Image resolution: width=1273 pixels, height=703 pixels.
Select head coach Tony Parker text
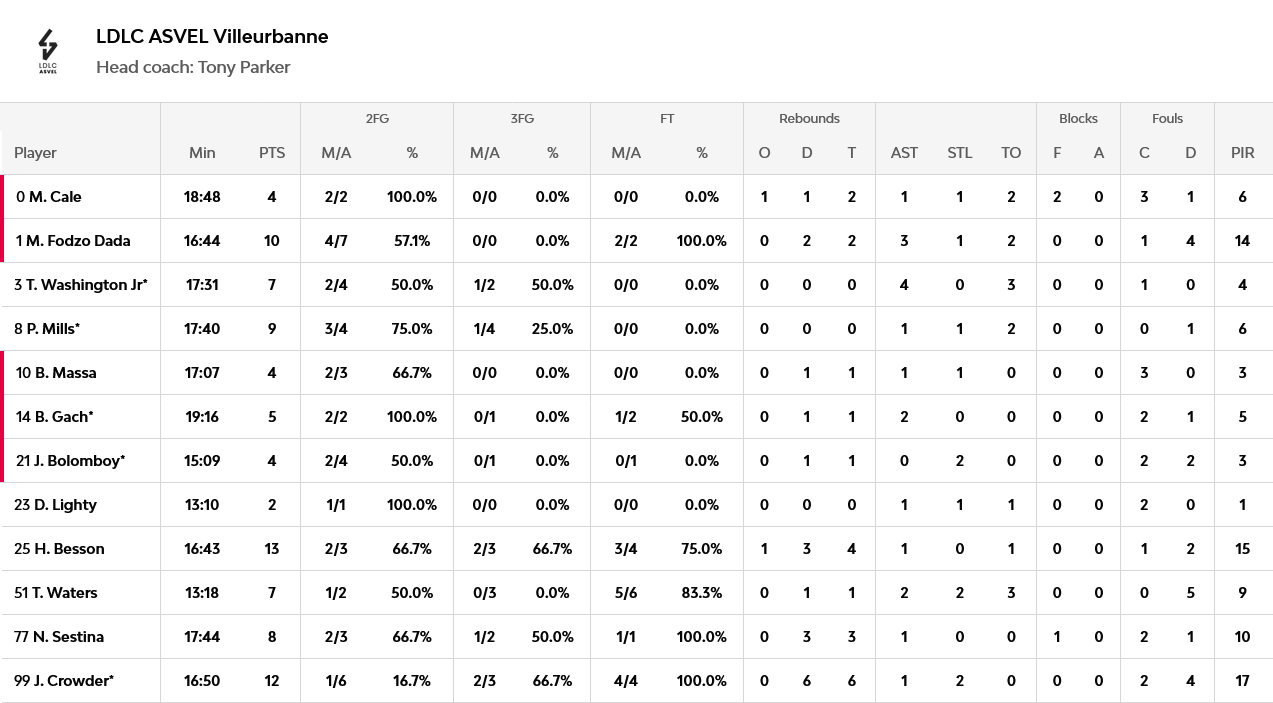(x=193, y=67)
